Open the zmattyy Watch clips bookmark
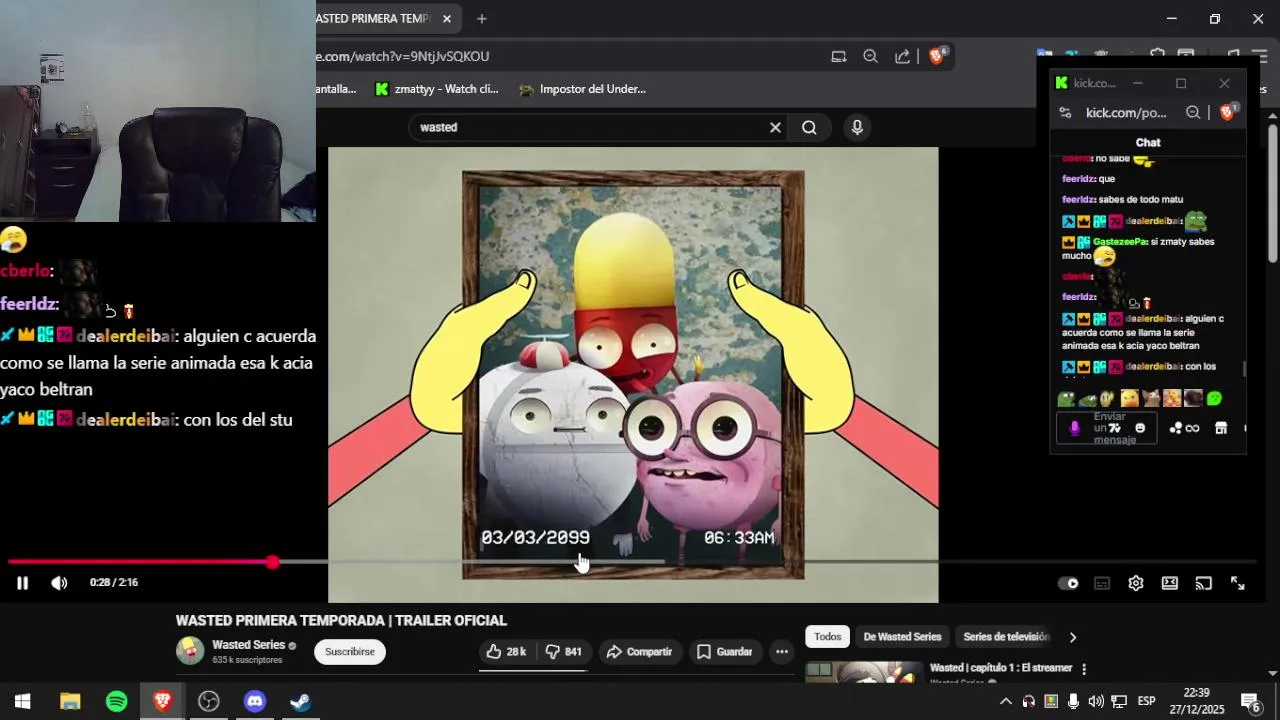This screenshot has height=720, width=1280. coord(436,89)
